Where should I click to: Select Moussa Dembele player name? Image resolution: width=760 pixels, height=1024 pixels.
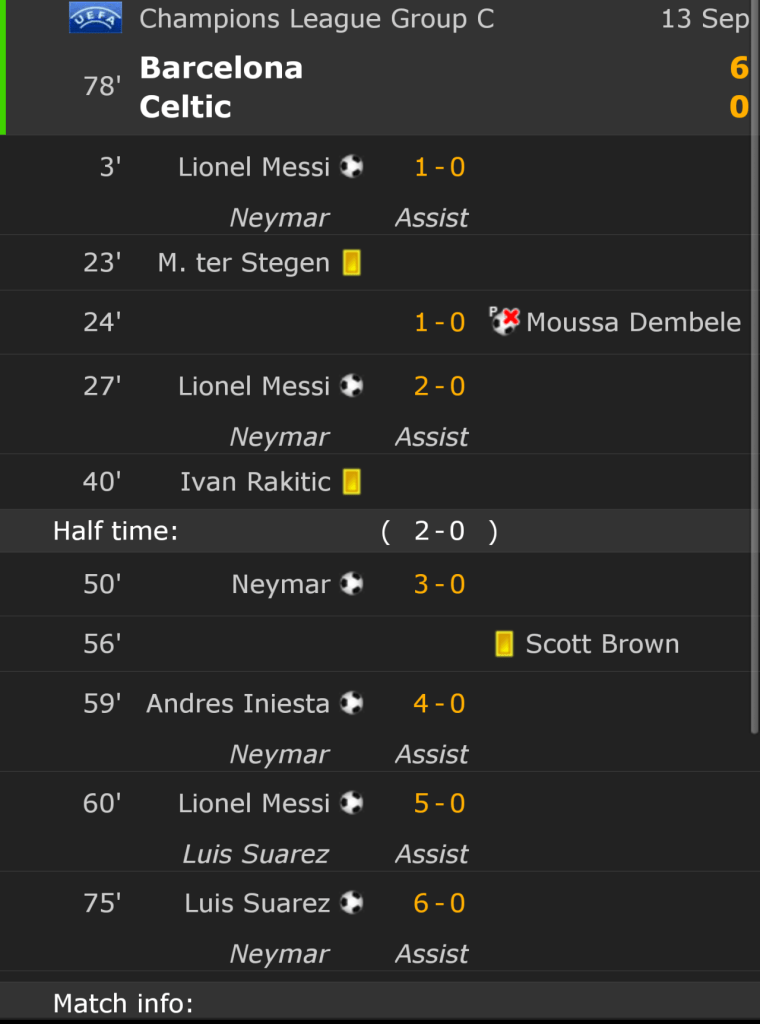pyautogui.click(x=633, y=322)
